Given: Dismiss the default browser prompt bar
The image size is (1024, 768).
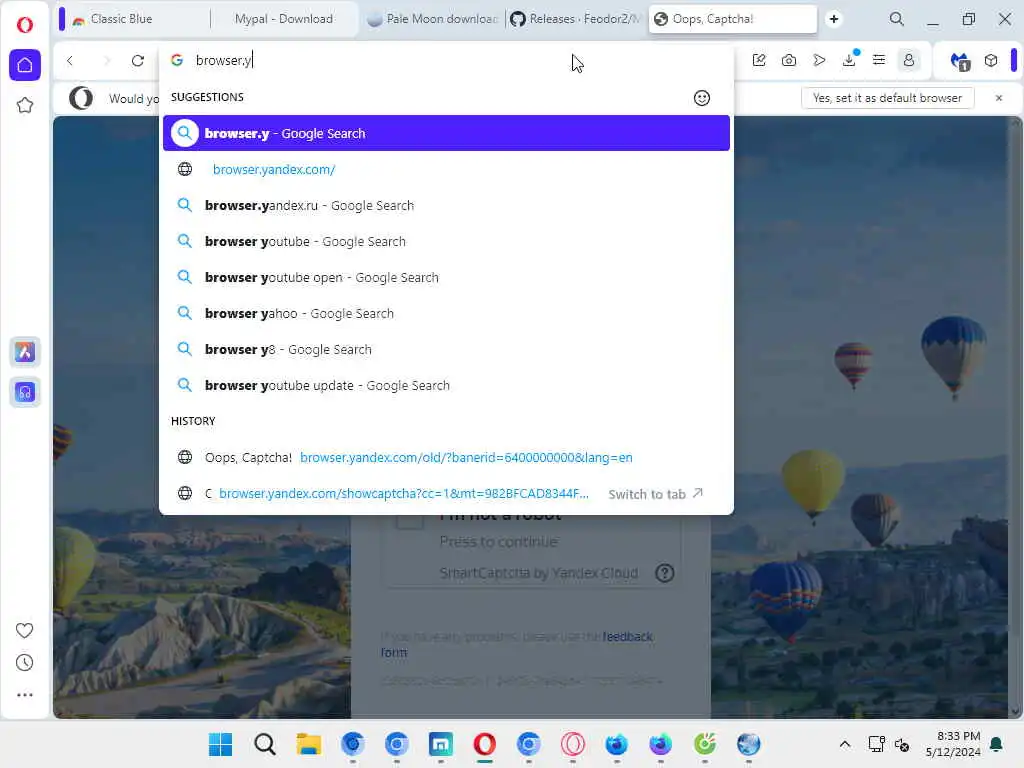Looking at the screenshot, I should click(999, 98).
